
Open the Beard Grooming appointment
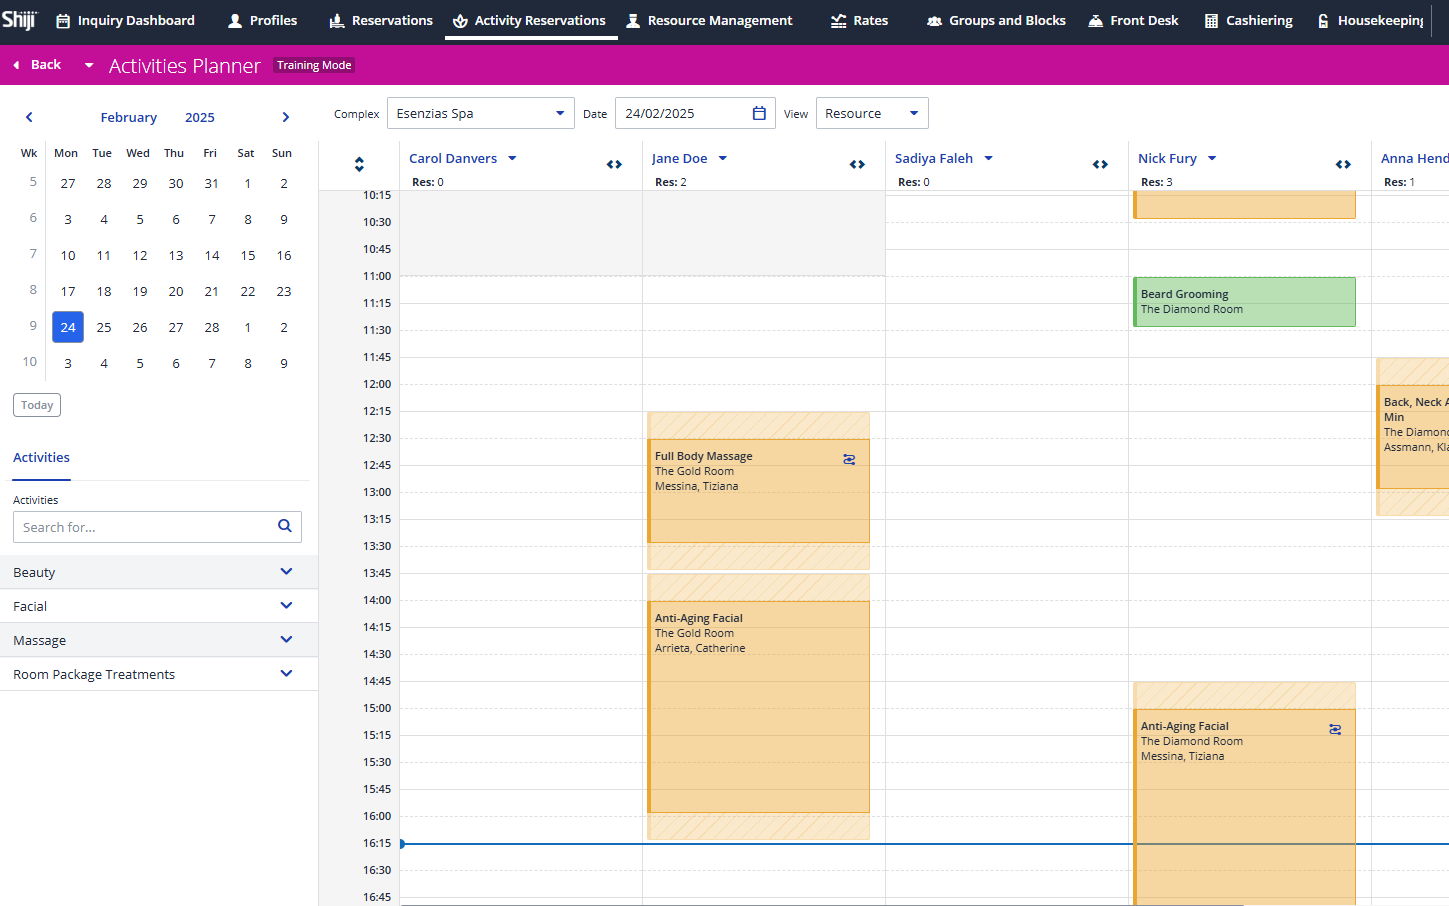1244,302
